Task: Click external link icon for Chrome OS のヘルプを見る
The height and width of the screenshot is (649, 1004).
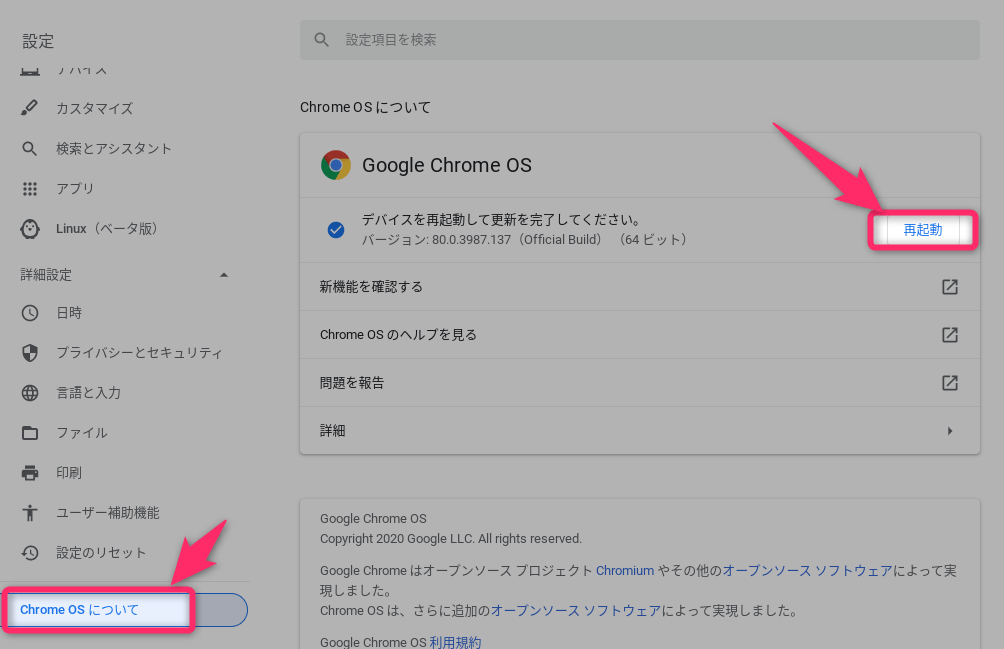Action: pyautogui.click(x=950, y=335)
